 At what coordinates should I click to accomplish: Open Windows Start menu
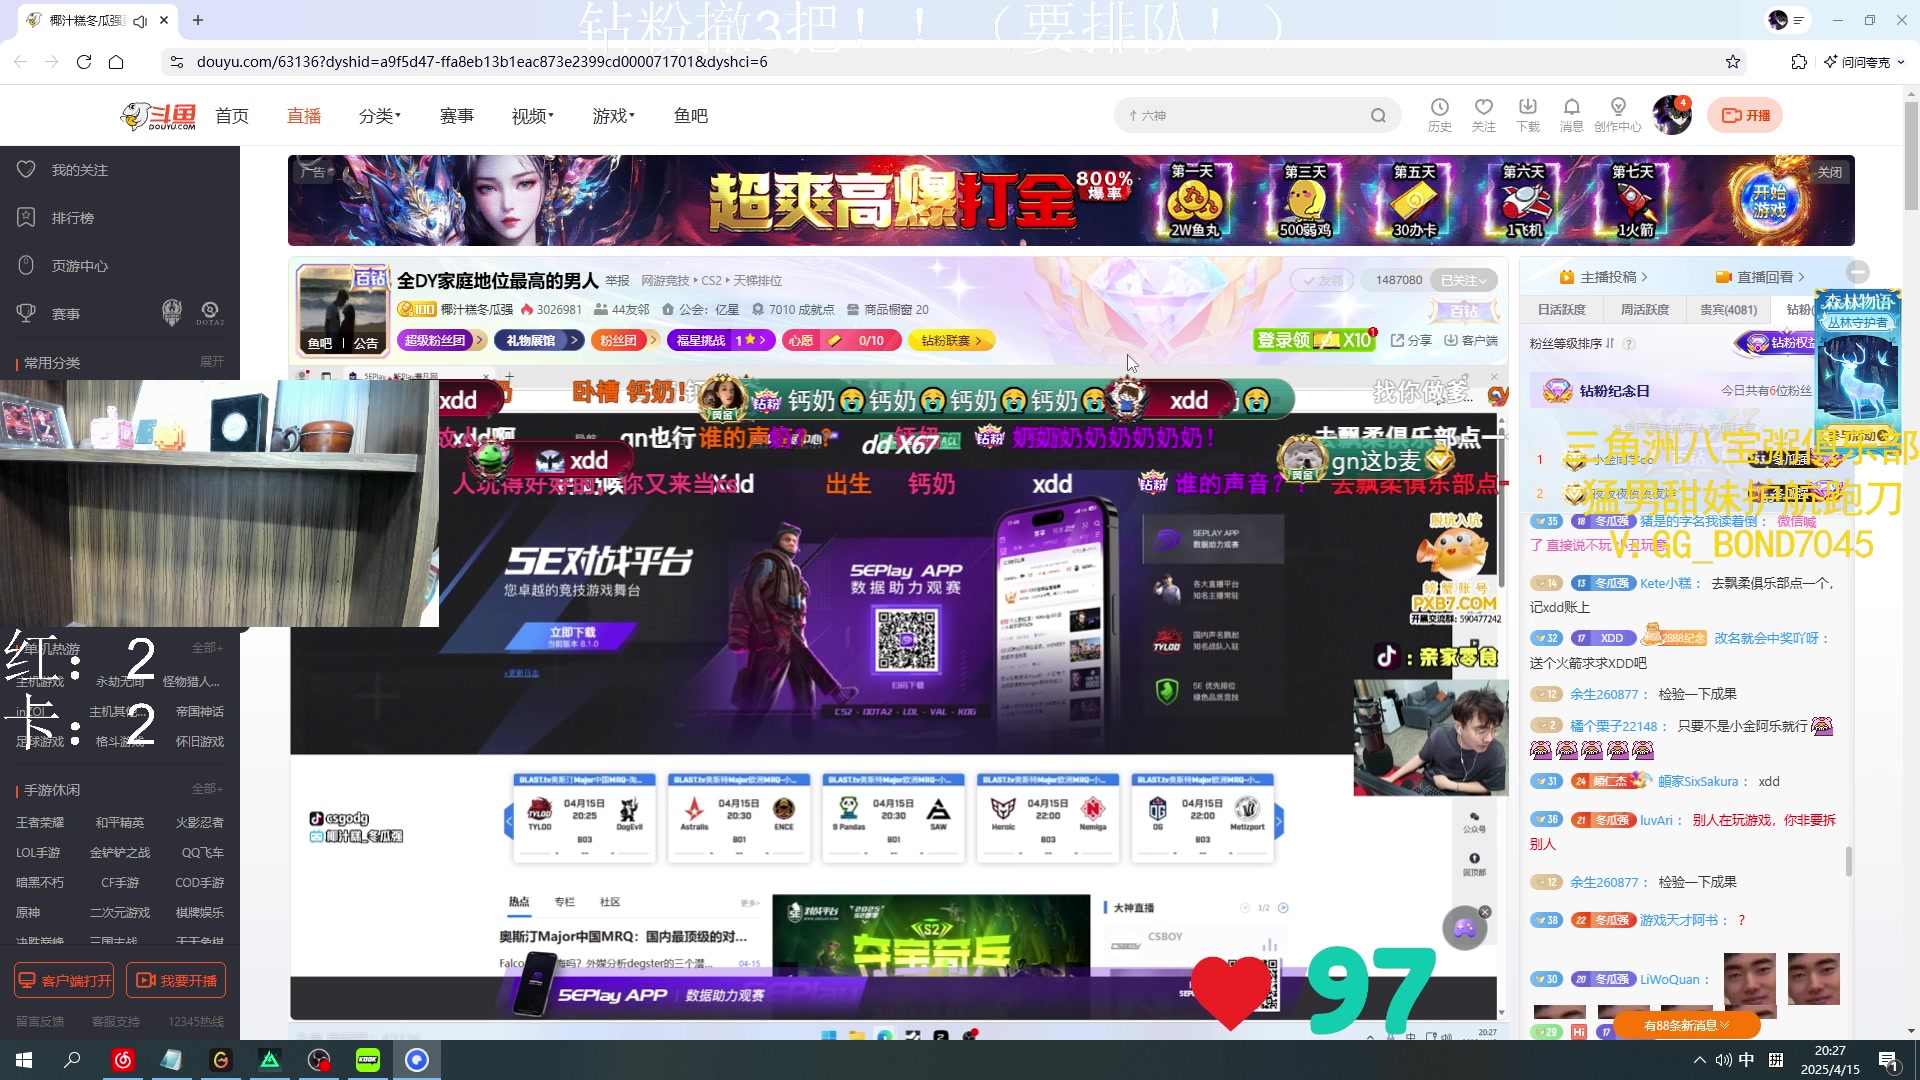tap(24, 1060)
